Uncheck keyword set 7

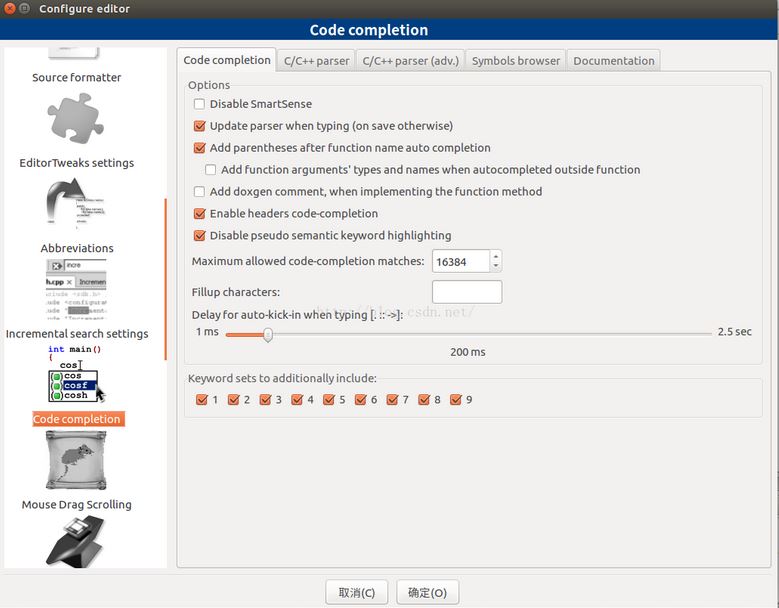tap(392, 400)
